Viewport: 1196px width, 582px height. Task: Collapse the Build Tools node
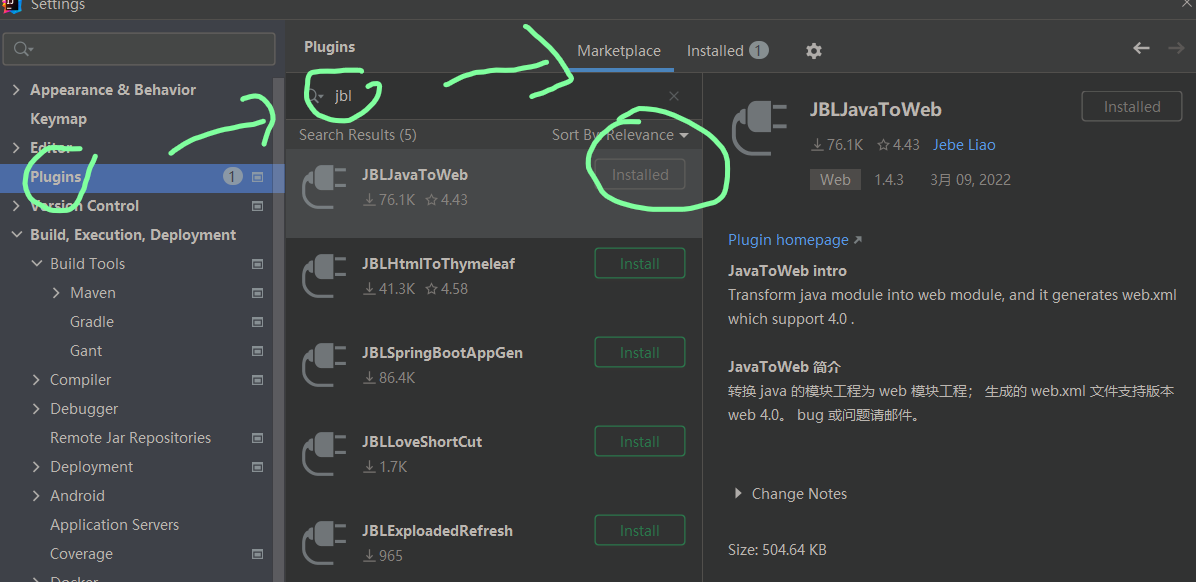36,264
